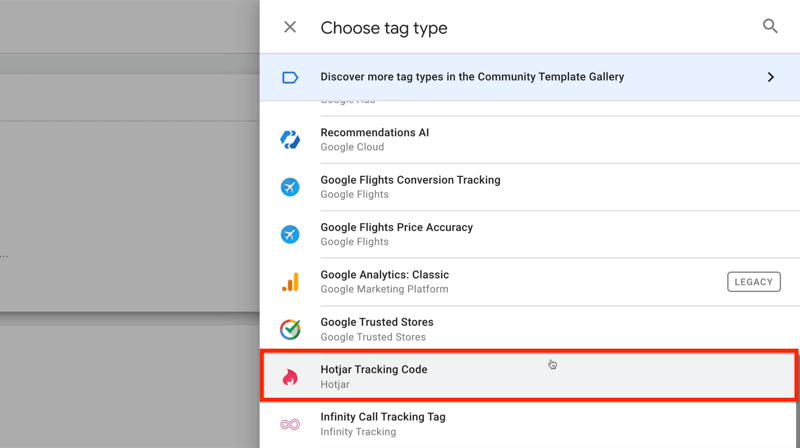Select Recommendations AI tag type label
Image resolution: width=800 pixels, height=448 pixels.
[x=374, y=133]
